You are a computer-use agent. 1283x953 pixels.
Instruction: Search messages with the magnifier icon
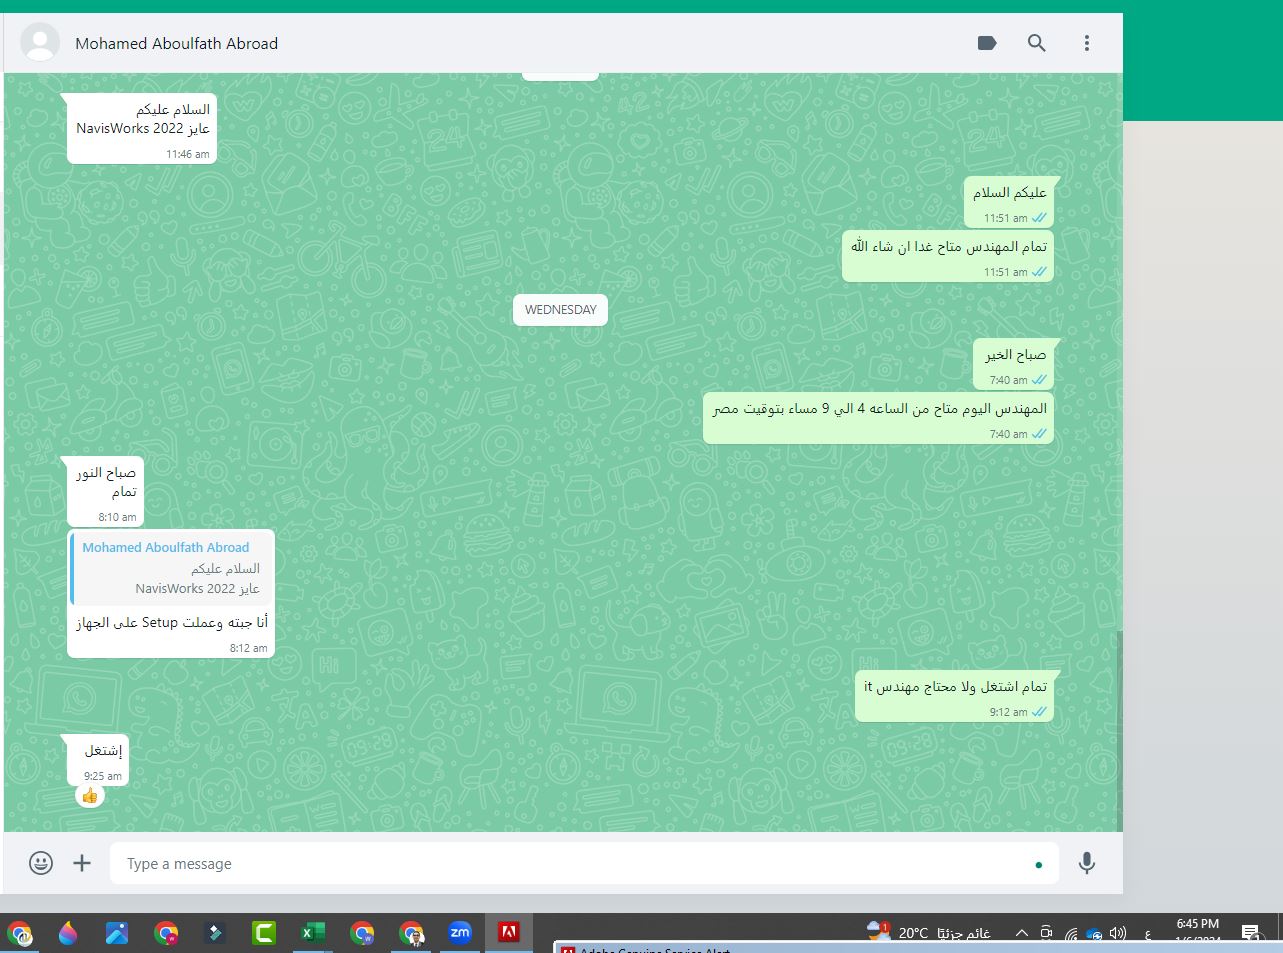click(1037, 43)
